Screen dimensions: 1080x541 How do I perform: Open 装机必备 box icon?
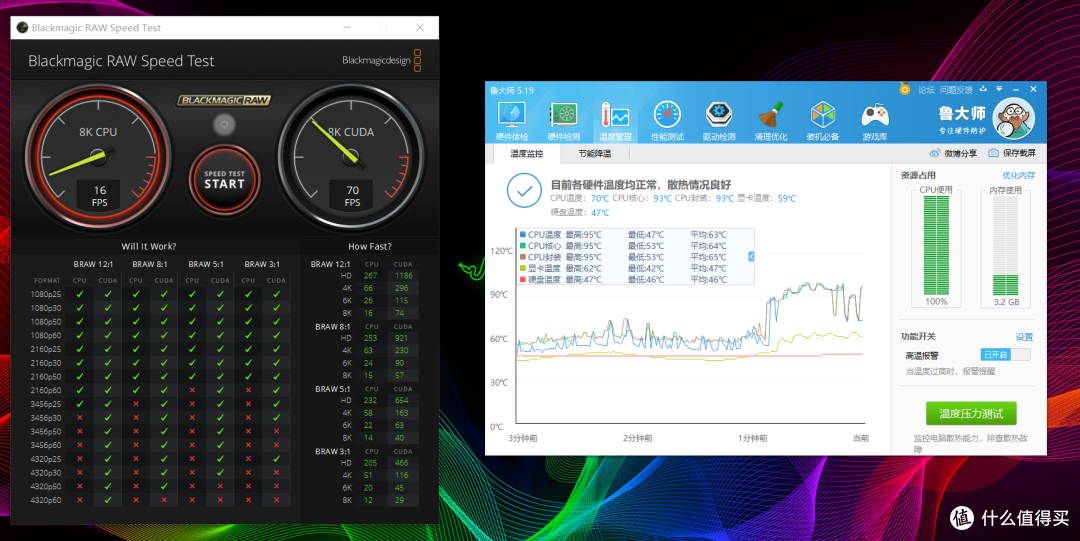point(822,115)
